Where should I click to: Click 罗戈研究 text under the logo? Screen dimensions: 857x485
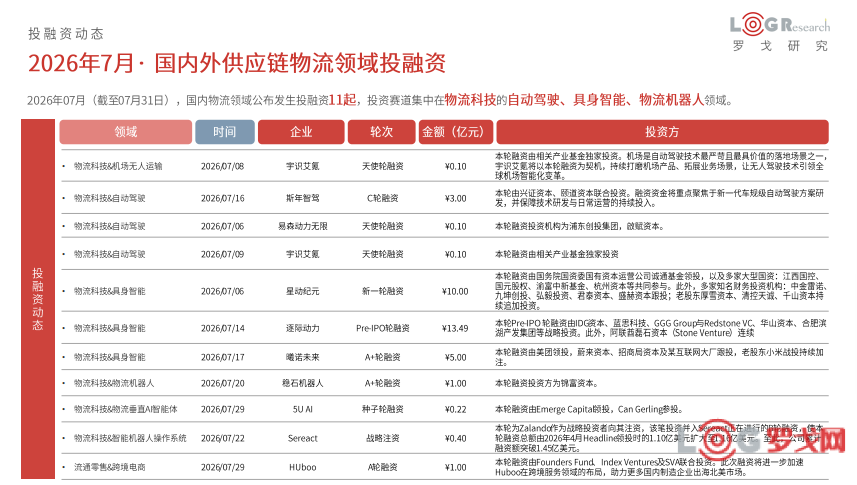pos(780,46)
